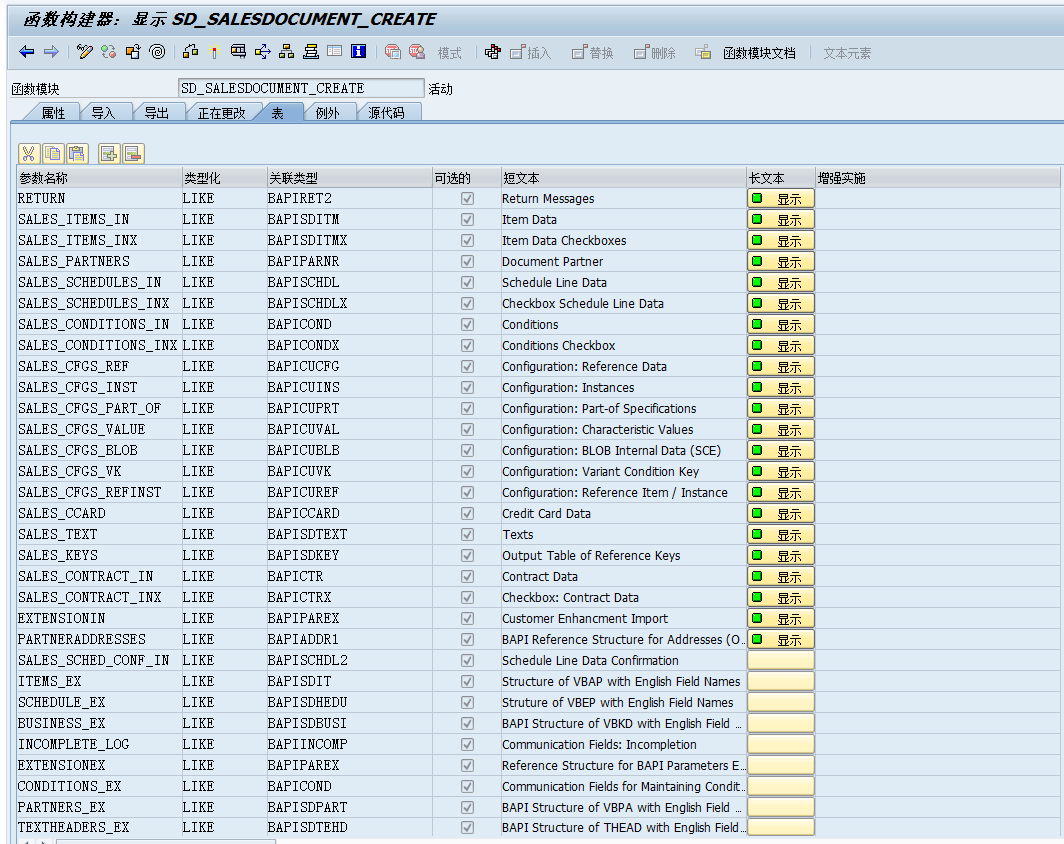The height and width of the screenshot is (844, 1064).
Task: Copy parameters using the copy icon
Action: tap(52, 153)
